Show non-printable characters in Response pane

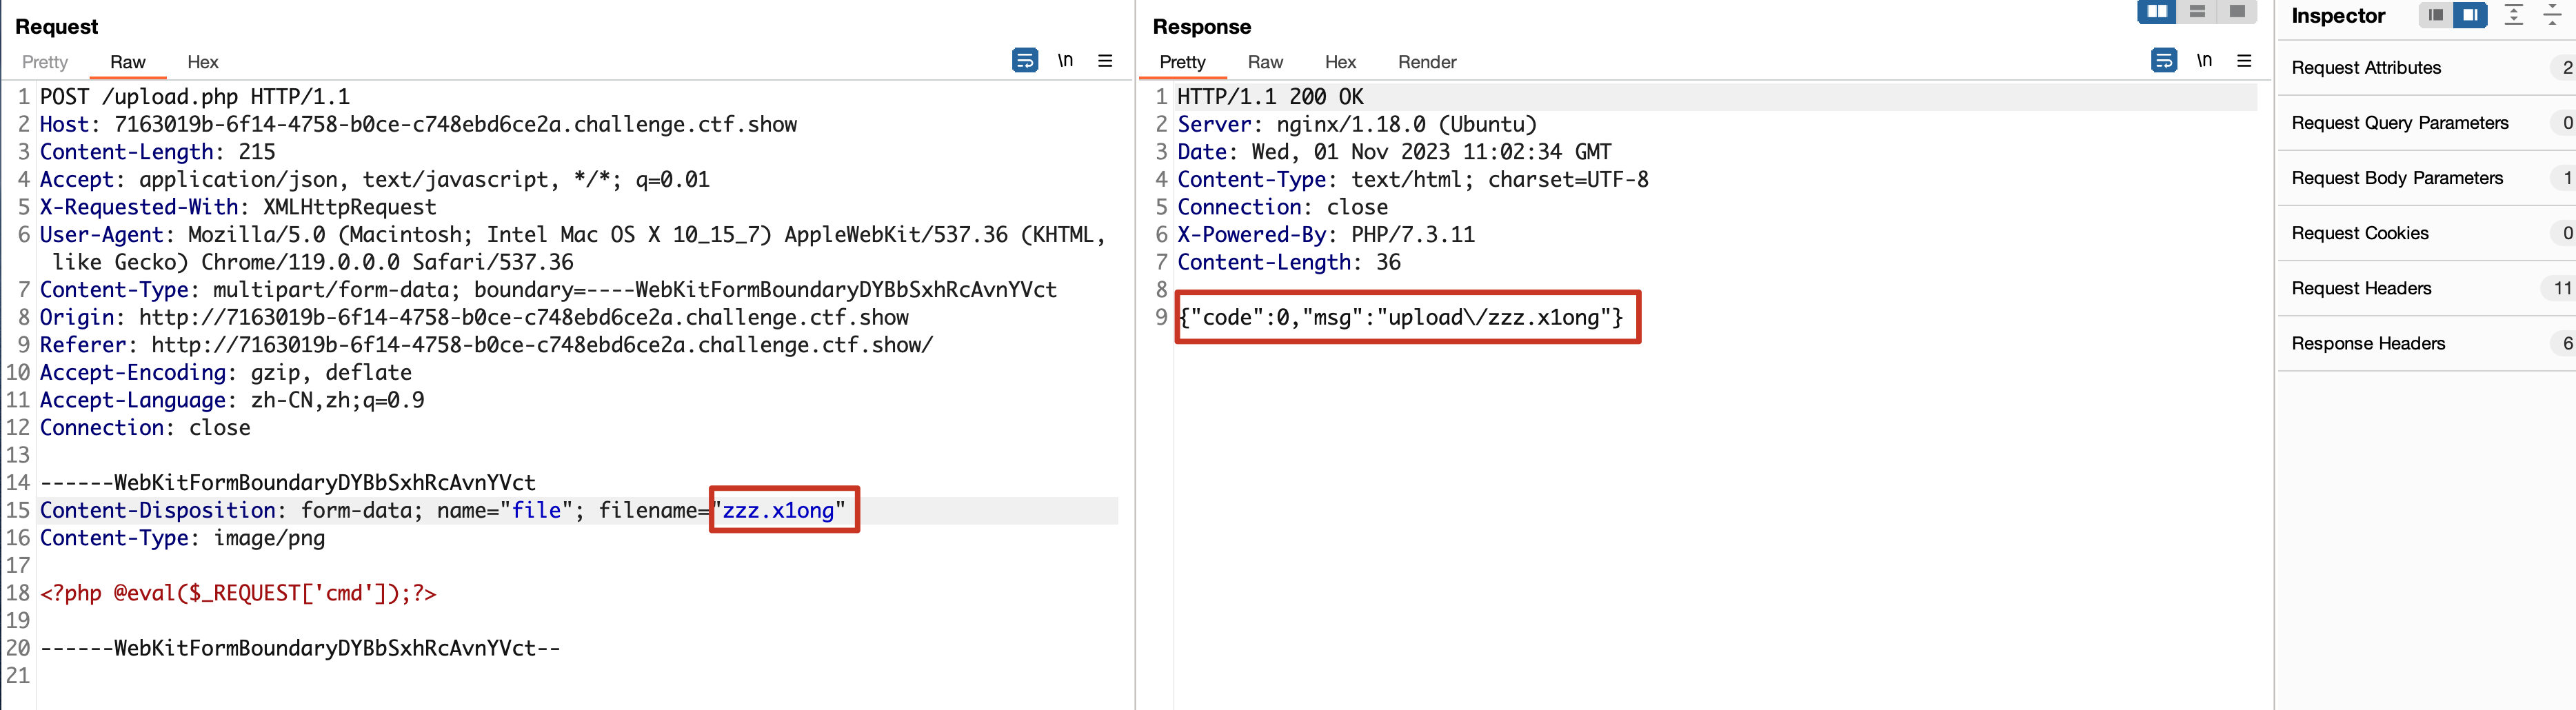[x=2204, y=61]
